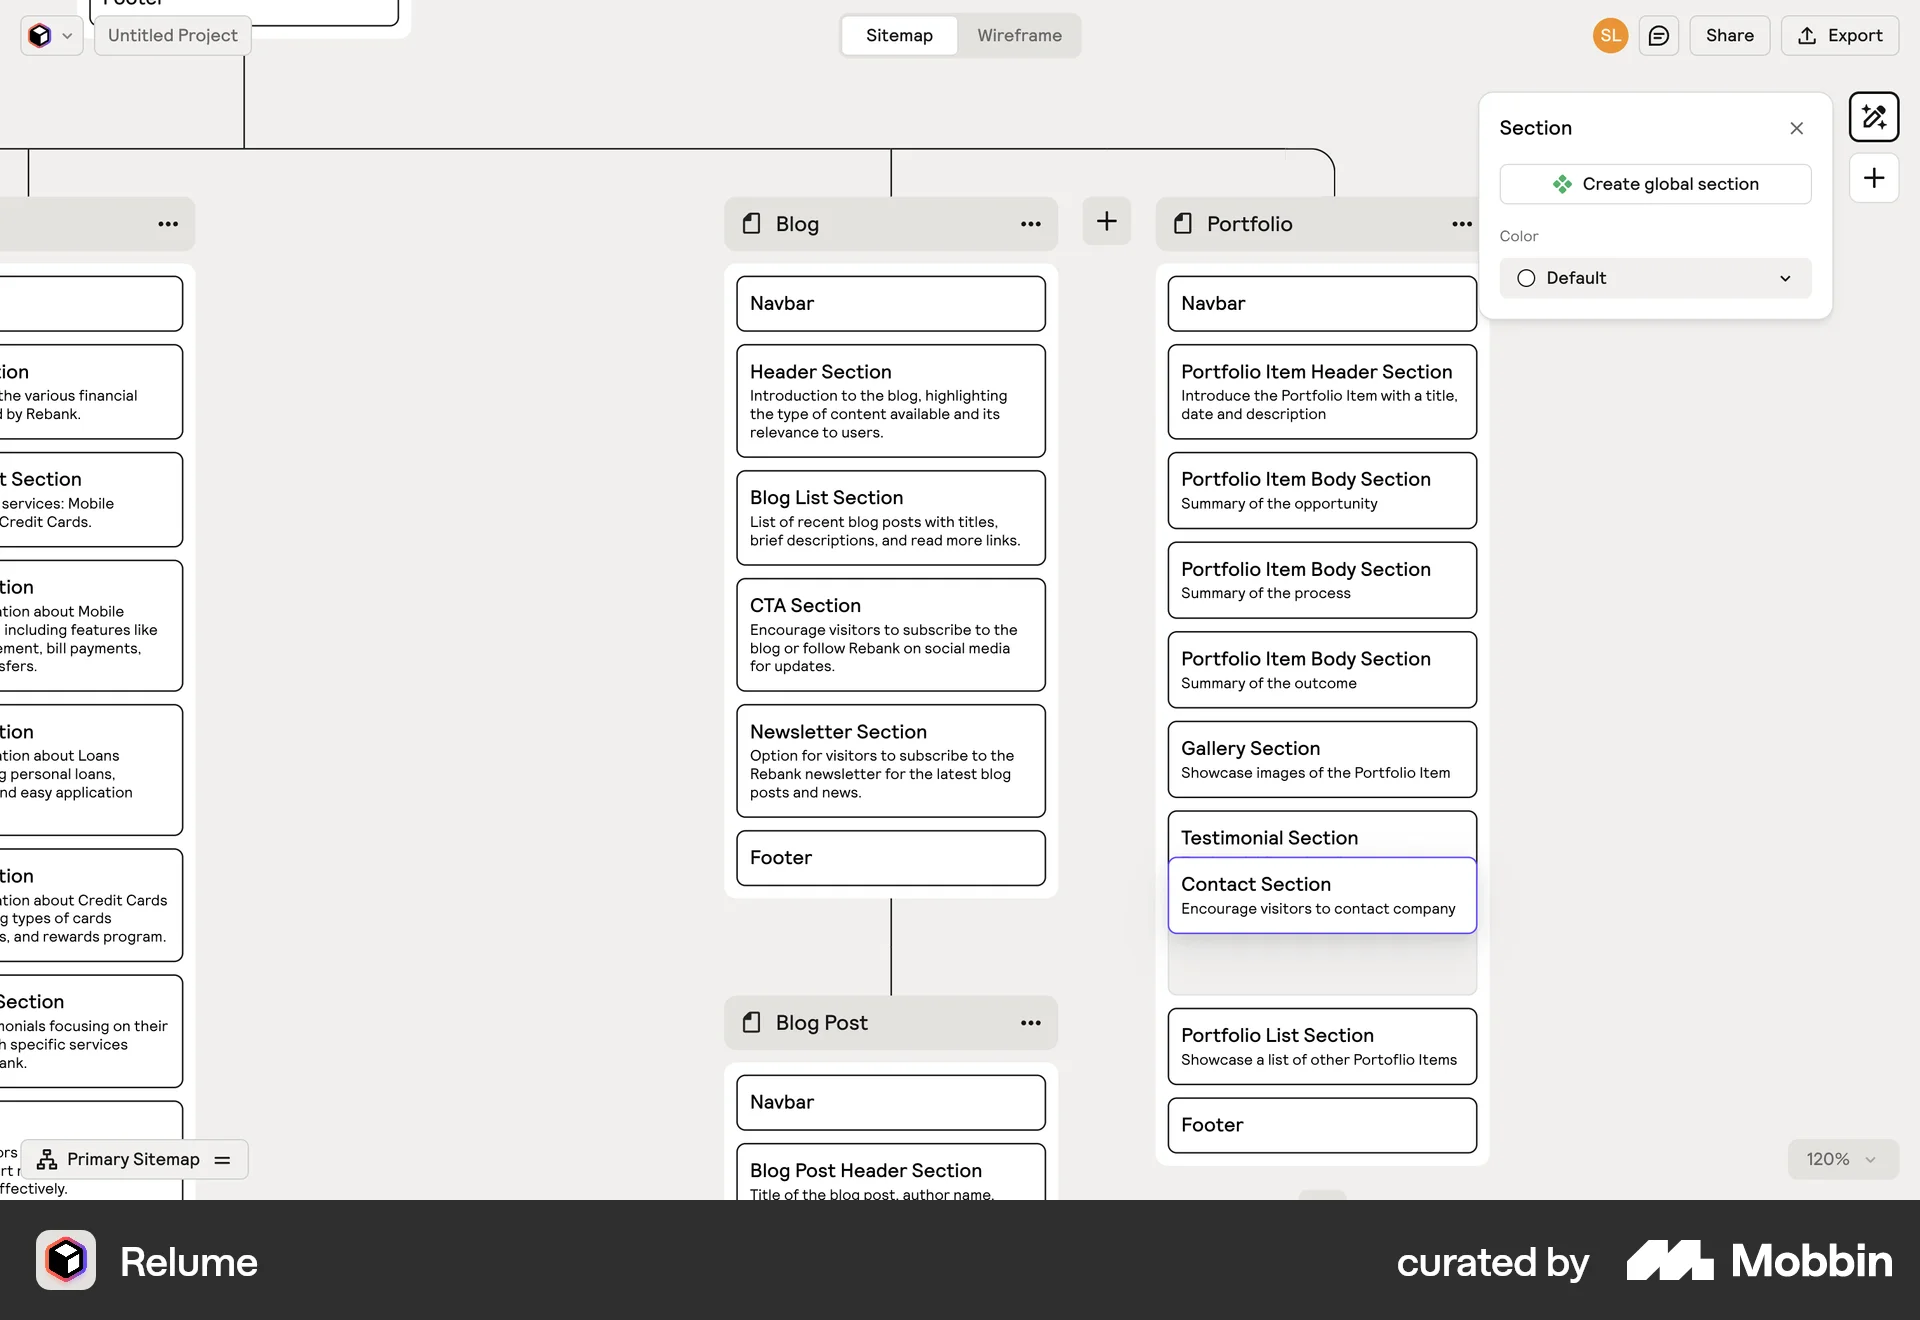This screenshot has width=1920, height=1320.
Task: Open the Blog Post page options menu
Action: click(1031, 1023)
